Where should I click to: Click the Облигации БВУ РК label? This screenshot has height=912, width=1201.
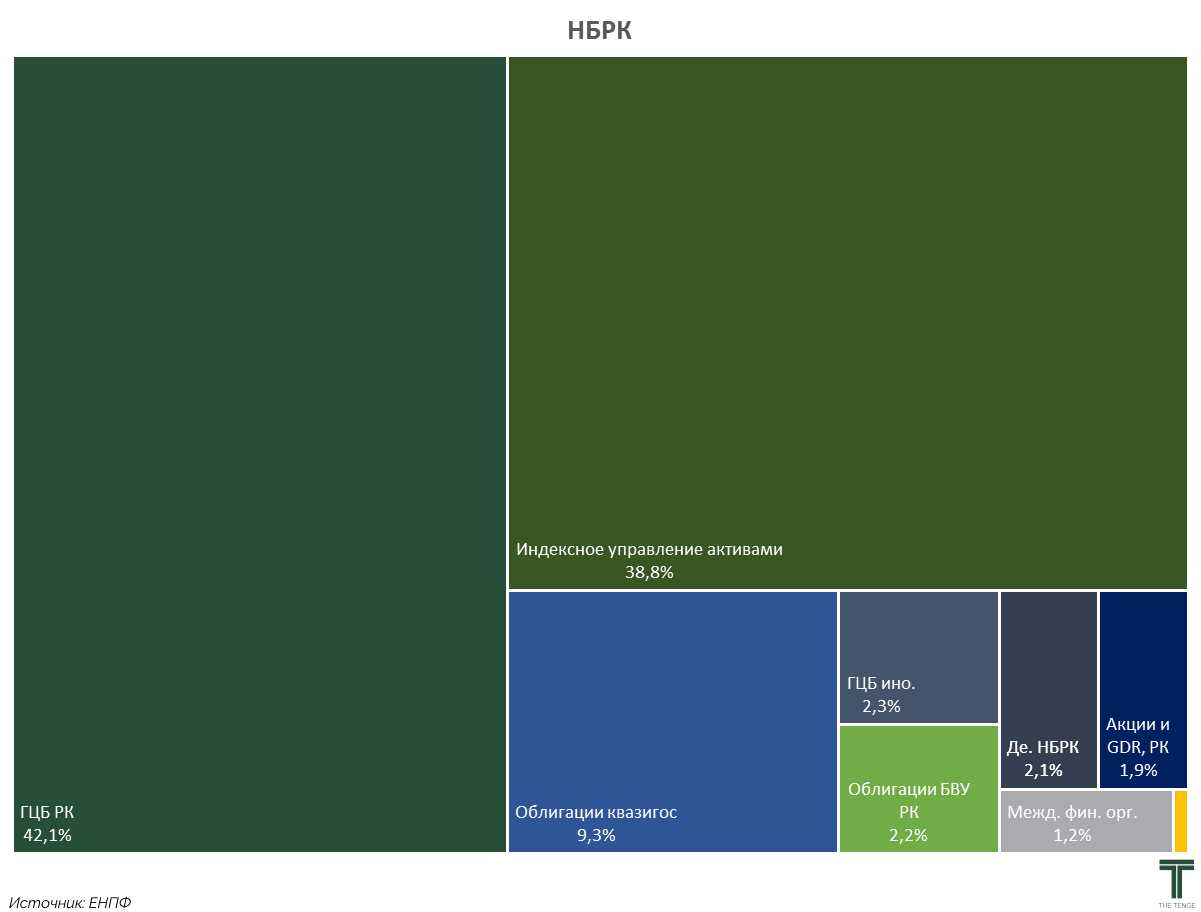(x=908, y=800)
